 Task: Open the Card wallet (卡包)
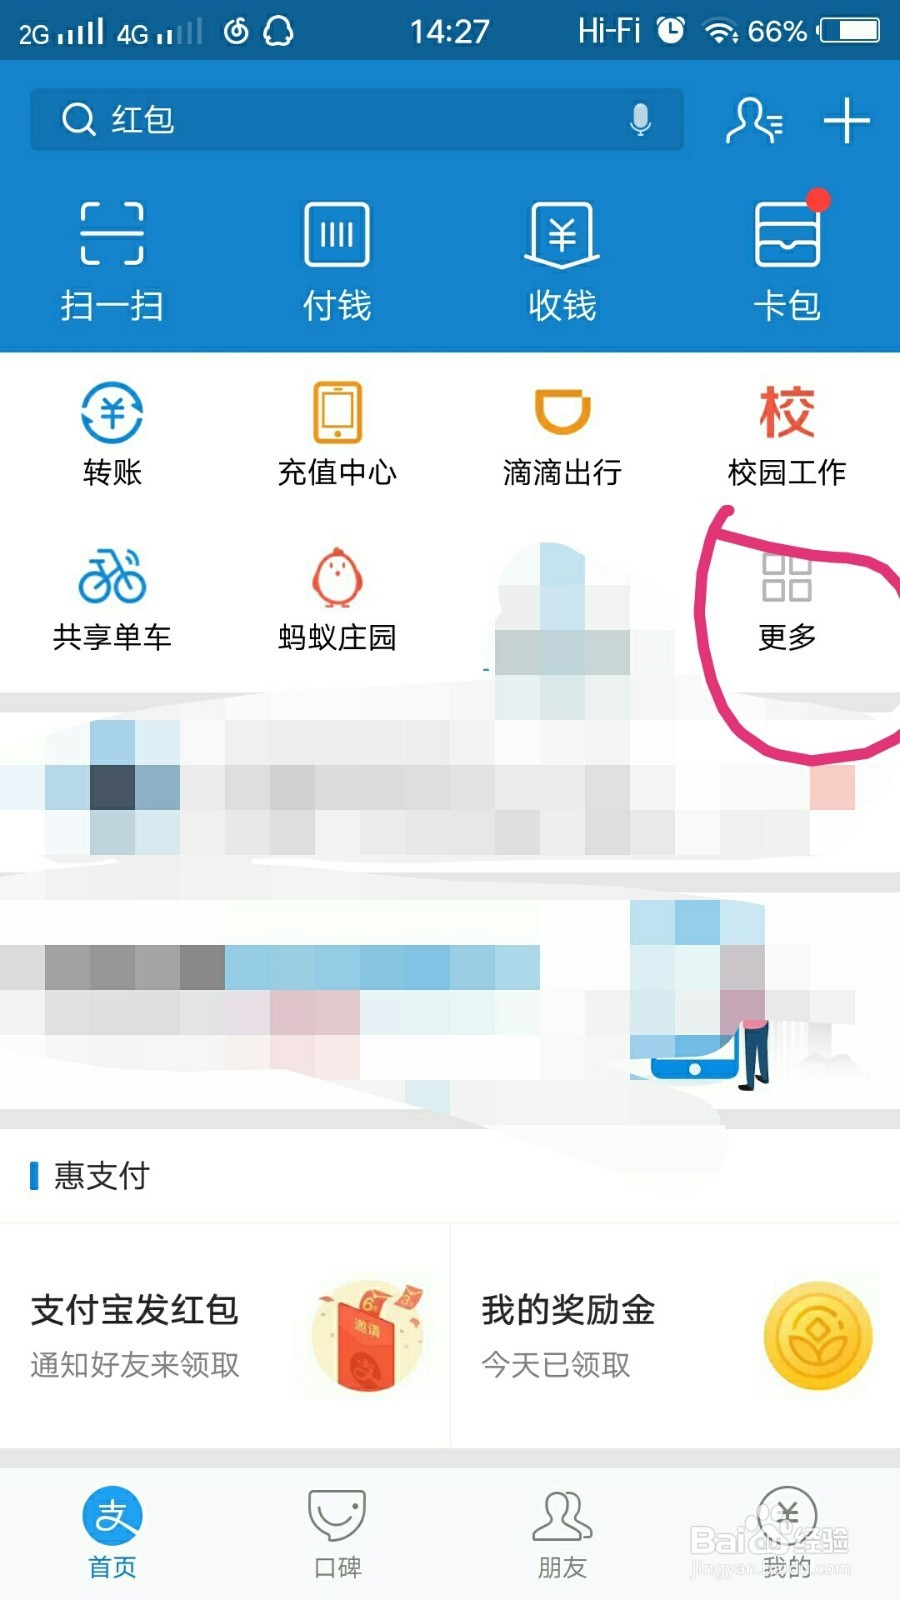click(788, 262)
